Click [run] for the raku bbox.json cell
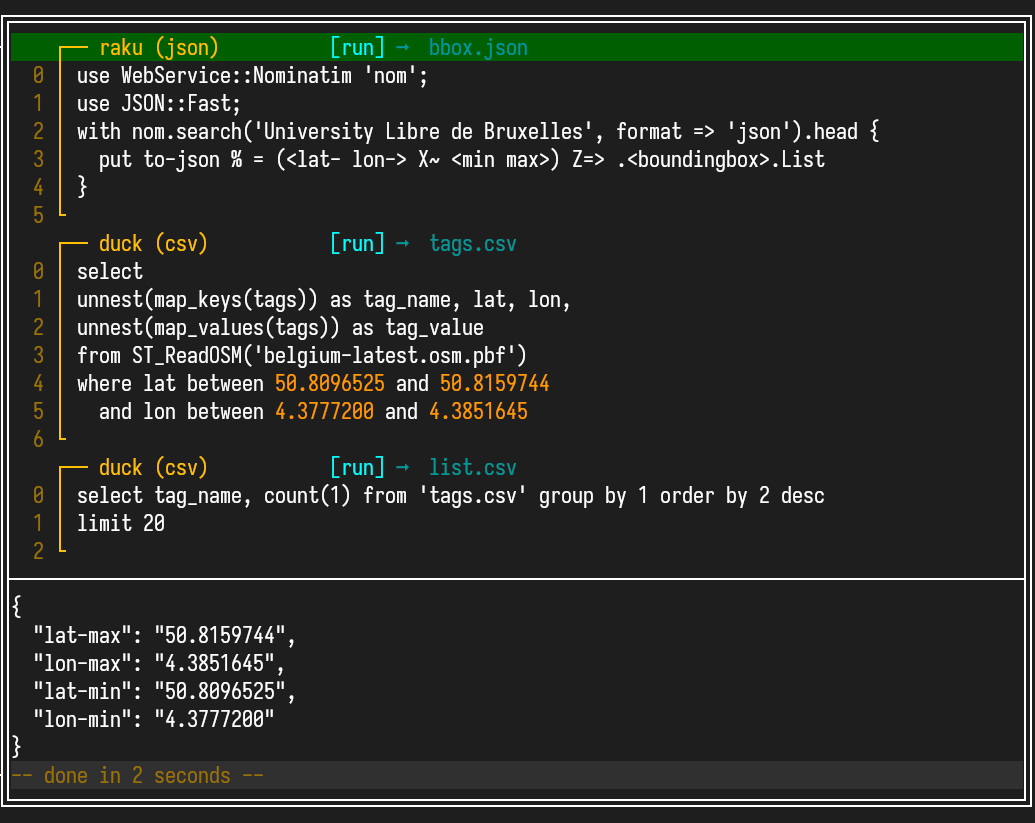This screenshot has width=1035, height=823. (x=357, y=48)
